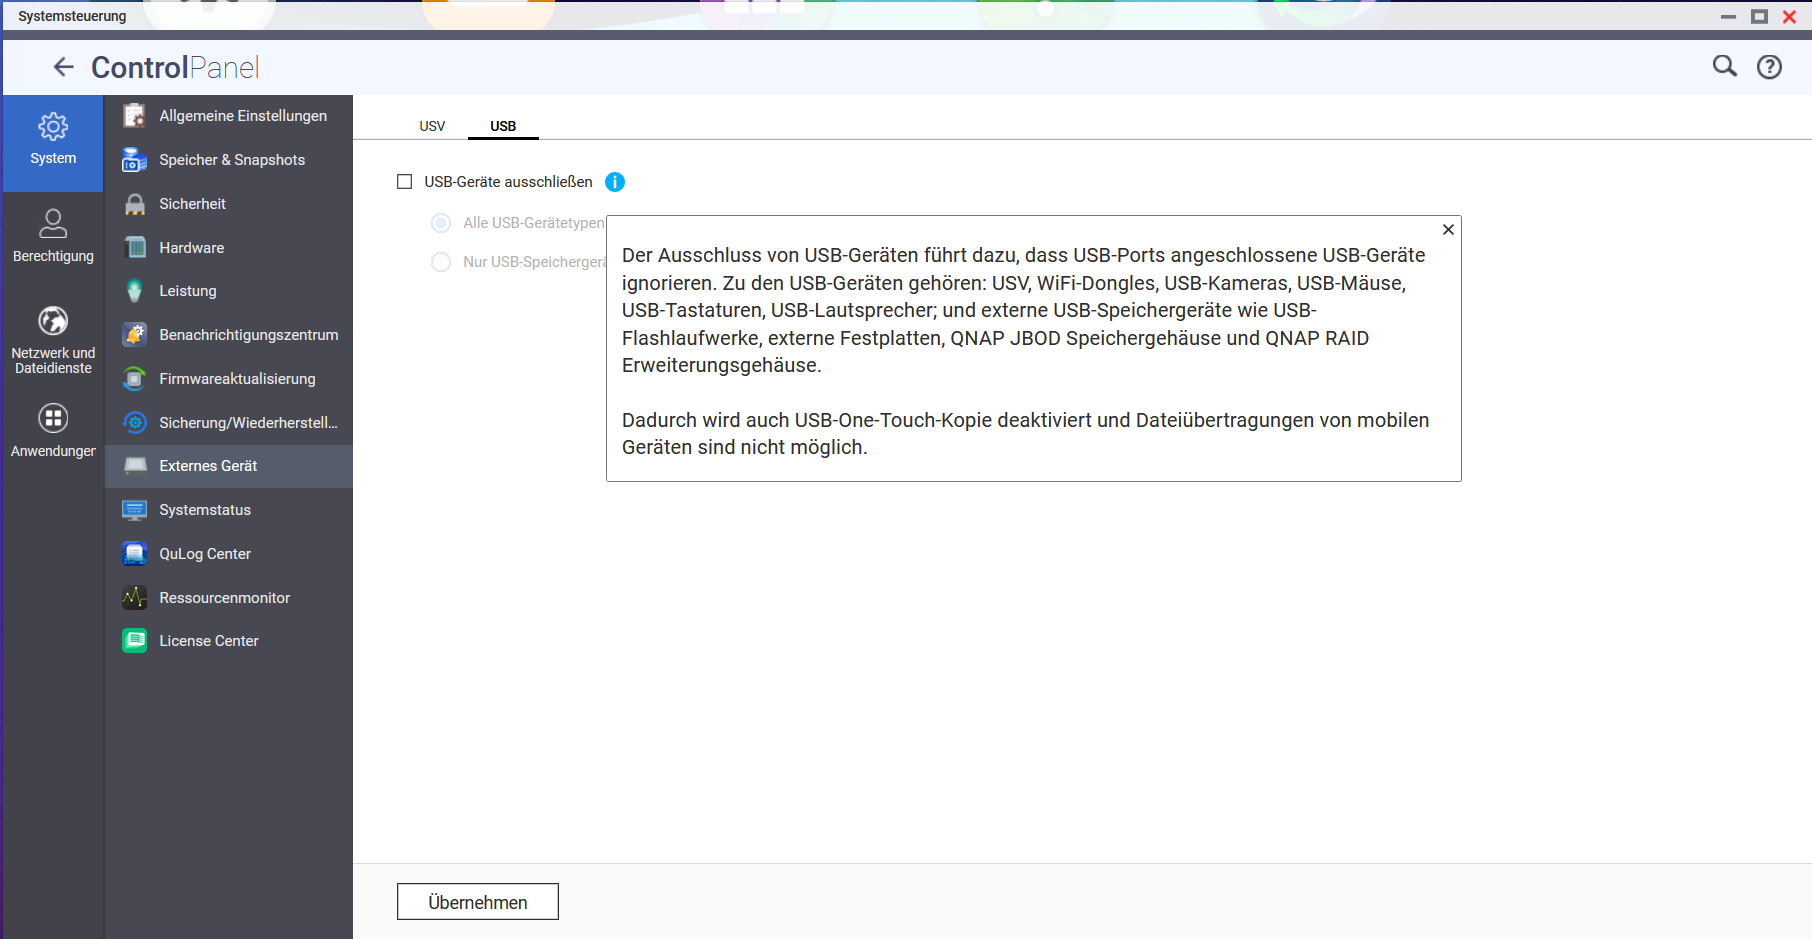Close the Systemsteuerung window
Viewport: 1812px width, 939px height.
[x=1790, y=16]
